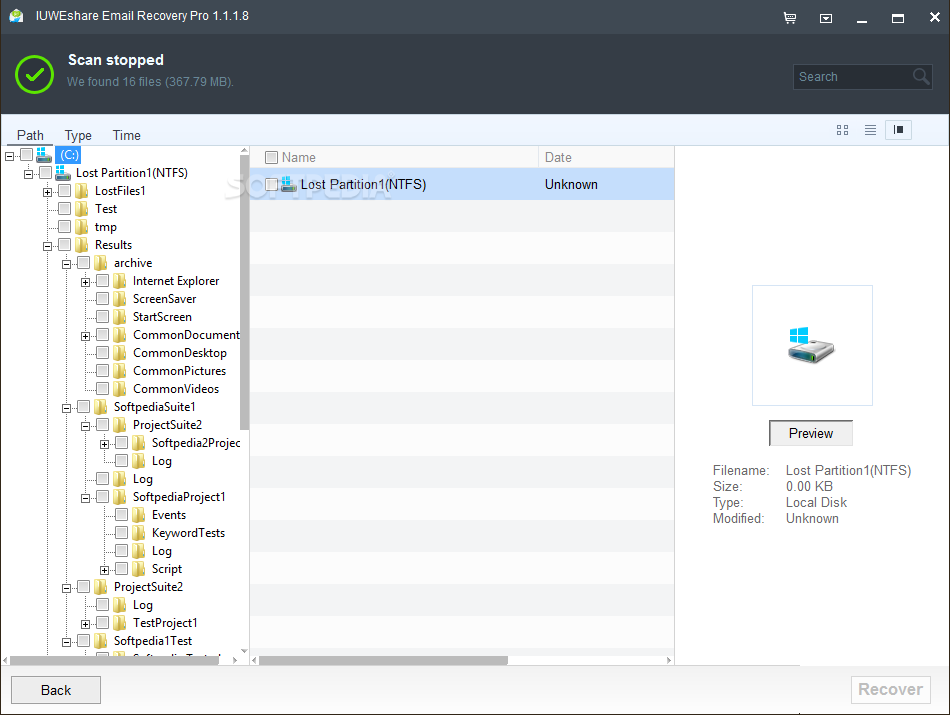The image size is (950, 715).
Task: Click drive icon in Lost Partition1 list row
Action: point(289,184)
